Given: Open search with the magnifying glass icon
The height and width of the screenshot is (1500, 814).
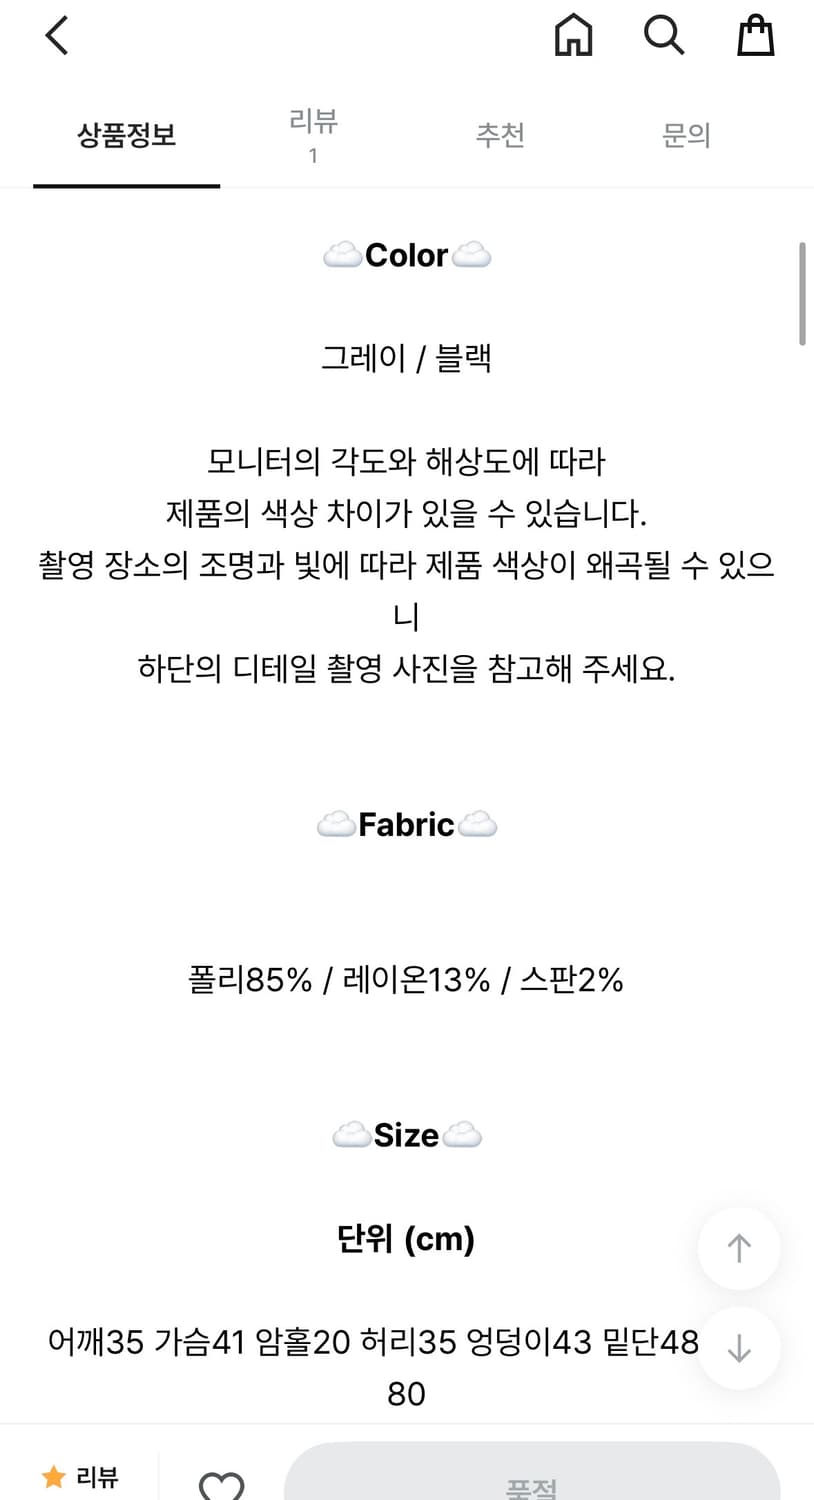Looking at the screenshot, I should pyautogui.click(x=664, y=35).
